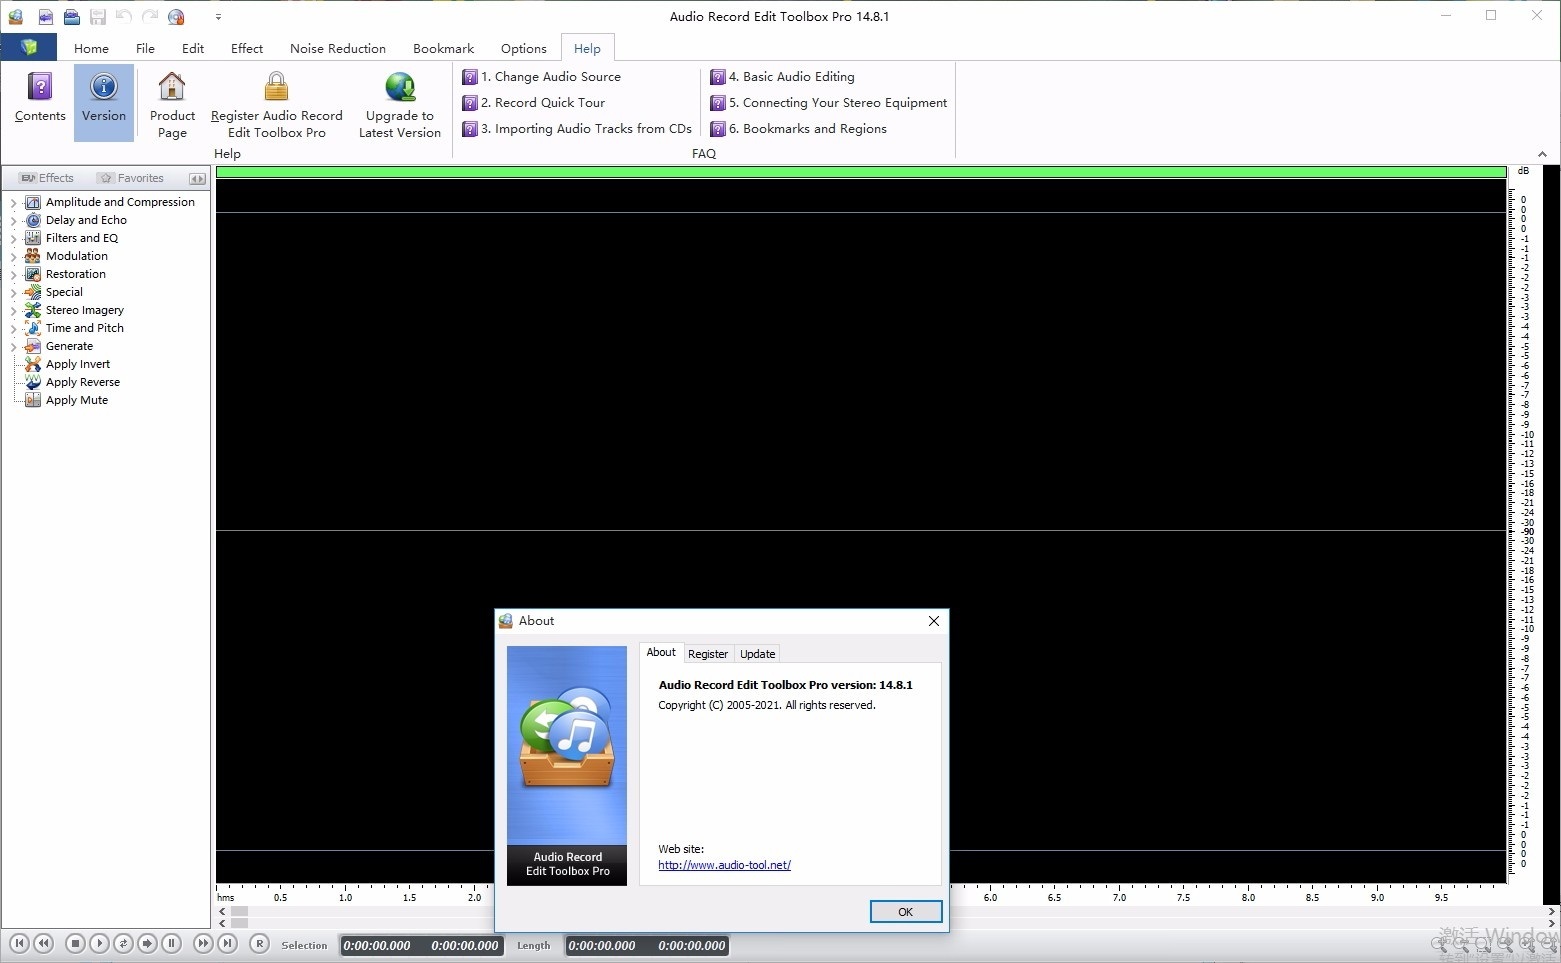Expand the Filters and EQ node
This screenshot has height=963, width=1561.
coord(14,238)
